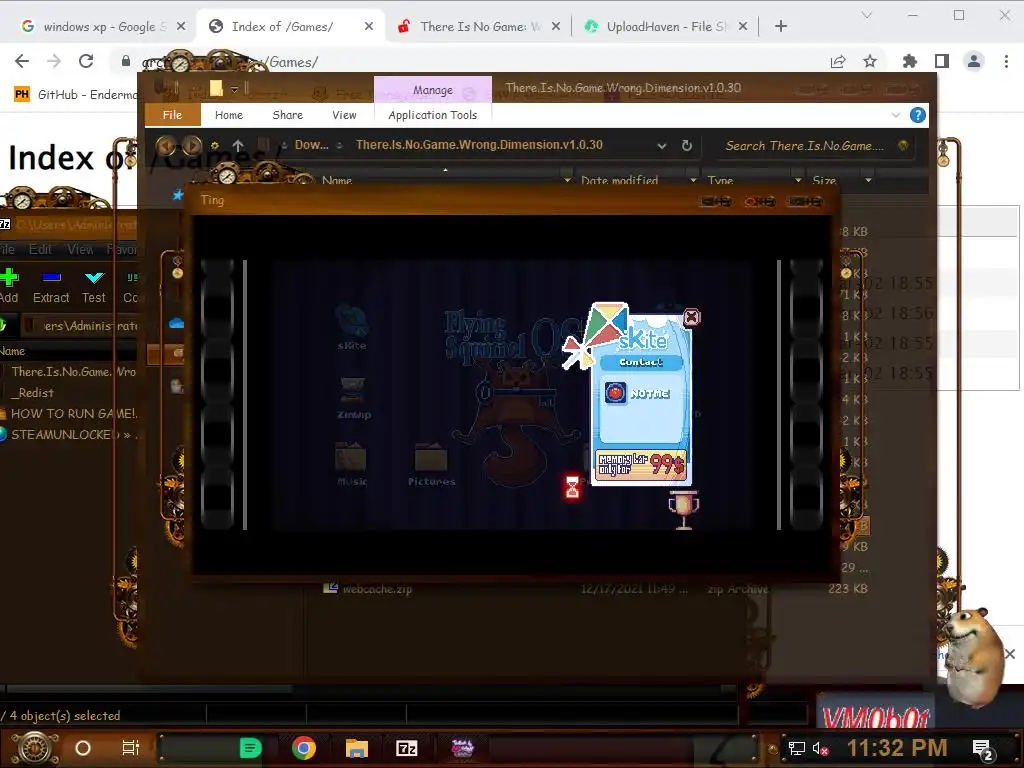1024x768 pixels.
Task: Open the Home tab in Explorer ribbon
Action: point(229,115)
